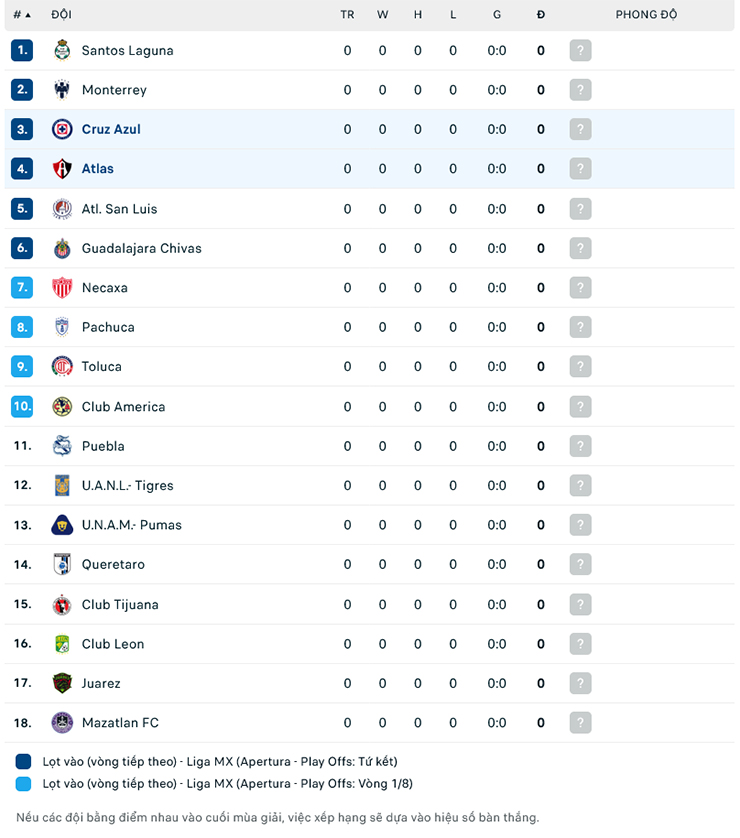
Task: Click the U.A.N.L.- Tigres badge
Action: 62,486
